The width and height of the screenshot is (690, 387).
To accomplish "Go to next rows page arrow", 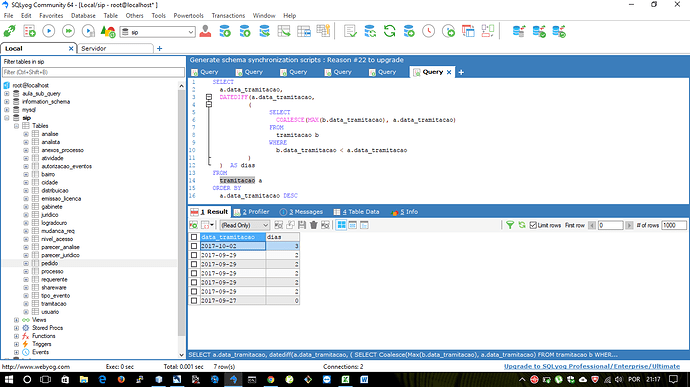I will pyautogui.click(x=629, y=225).
